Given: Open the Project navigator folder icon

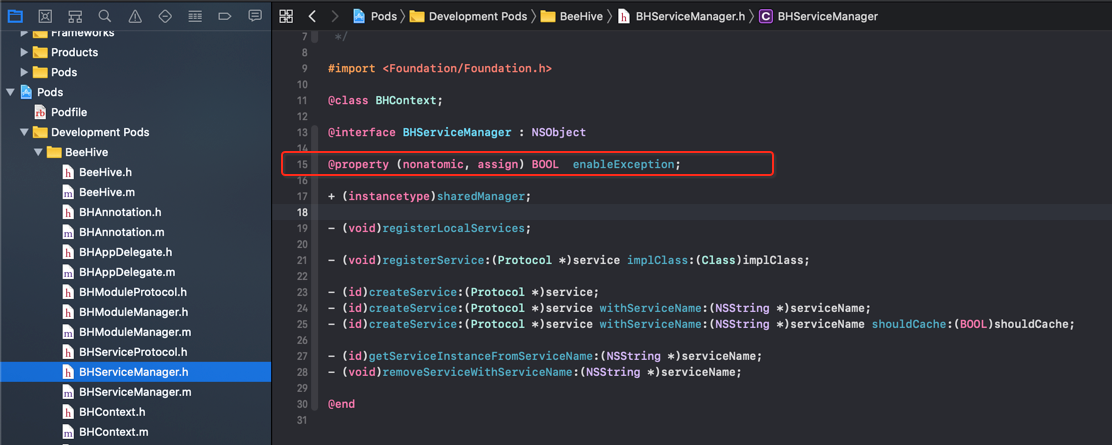Looking at the screenshot, I should click(x=15, y=16).
